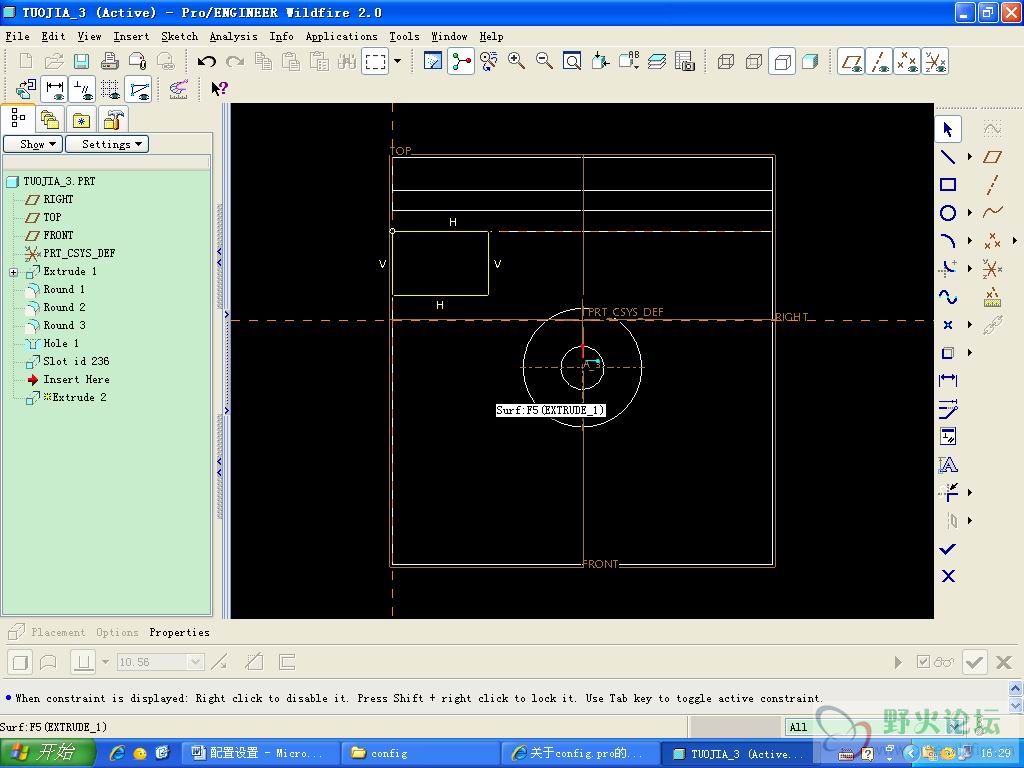Expand the Extrude 1 tree node

coord(13,272)
